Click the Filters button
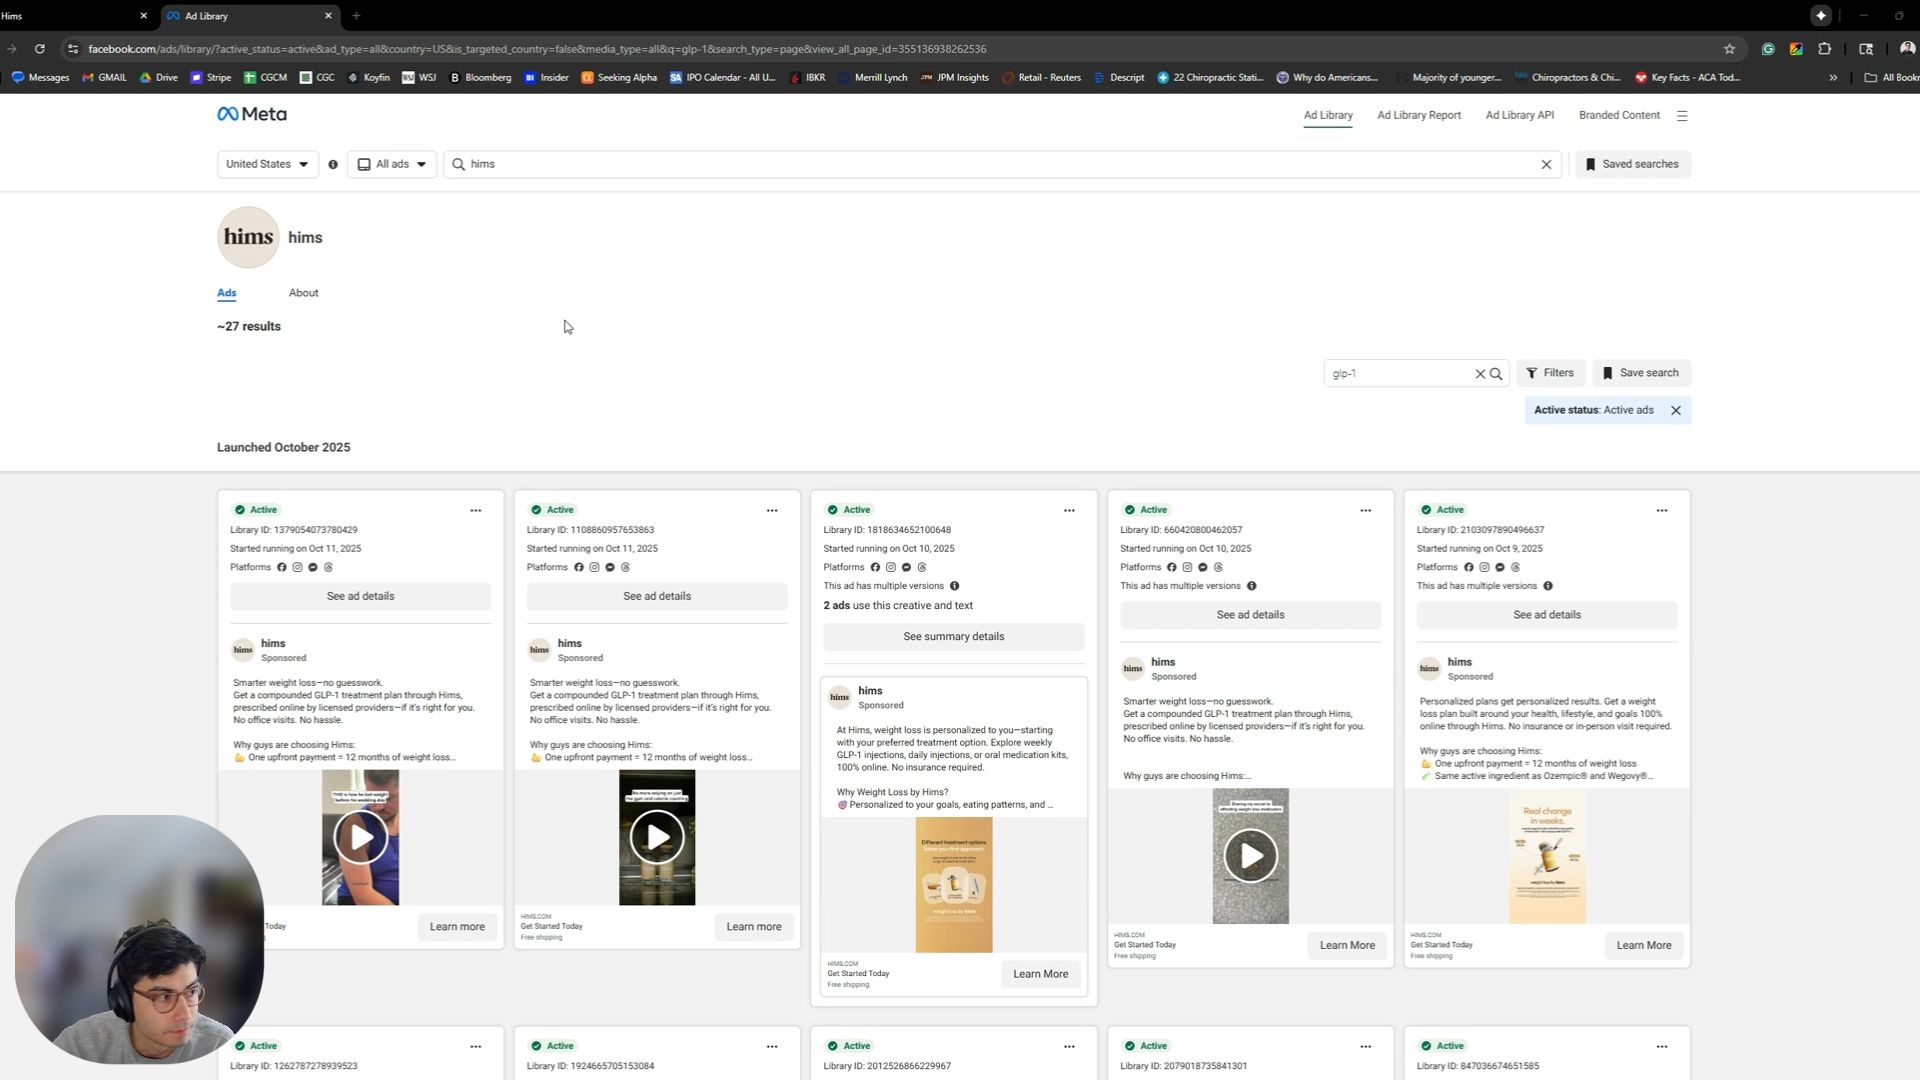 (x=1550, y=373)
